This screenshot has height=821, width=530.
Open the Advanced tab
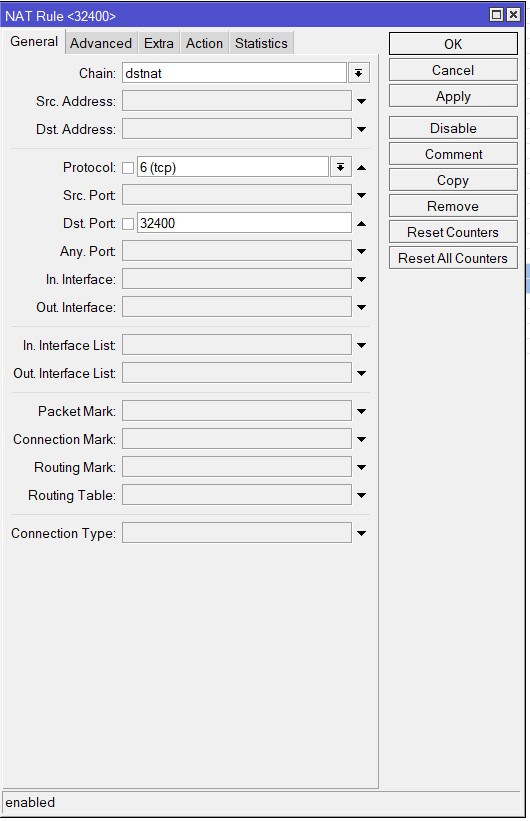tap(101, 43)
